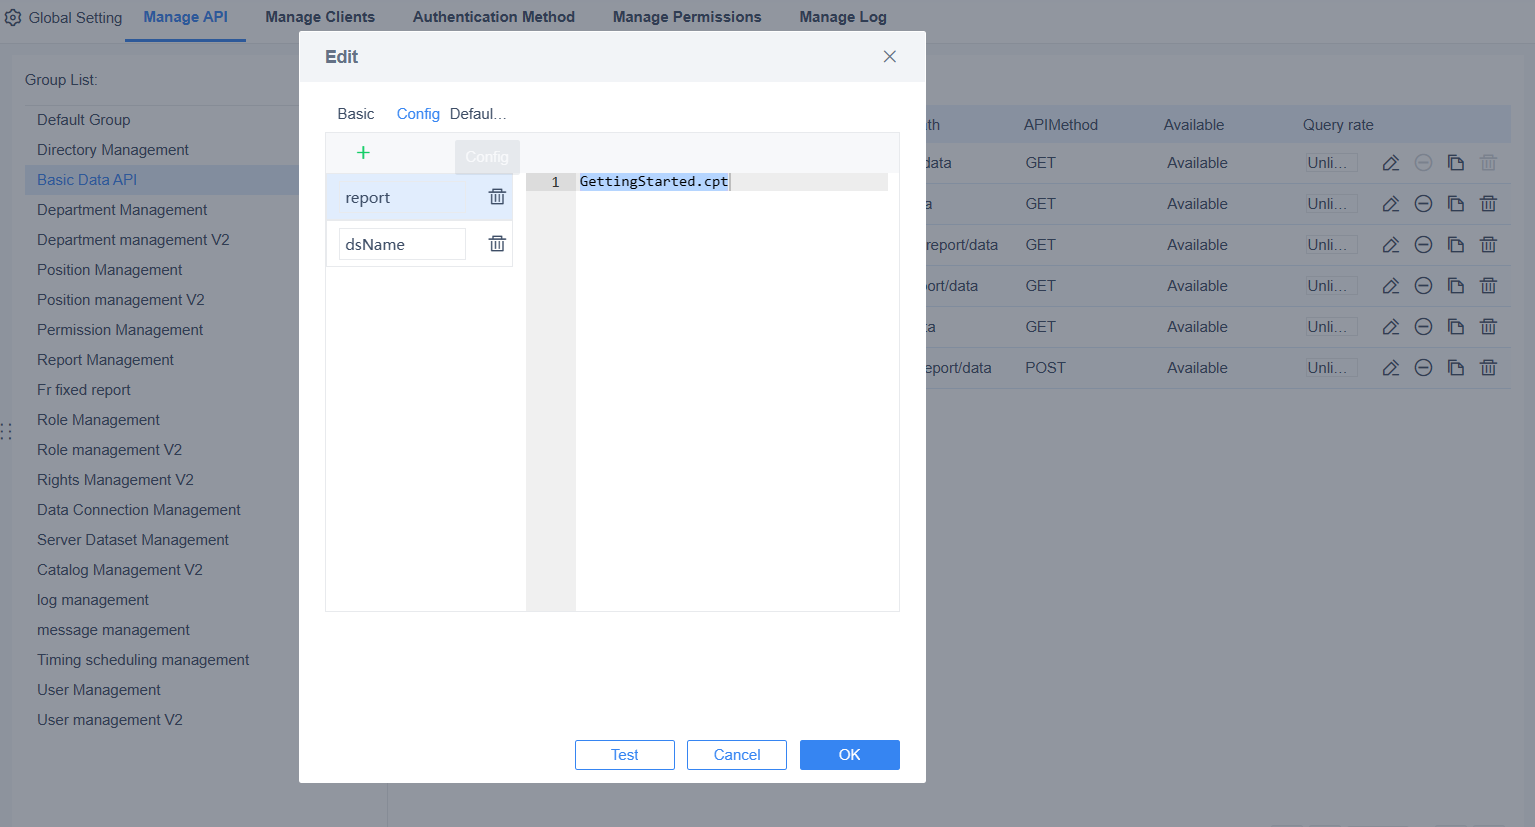
Task: Add a new parameter with the green plus icon
Action: pos(363,153)
